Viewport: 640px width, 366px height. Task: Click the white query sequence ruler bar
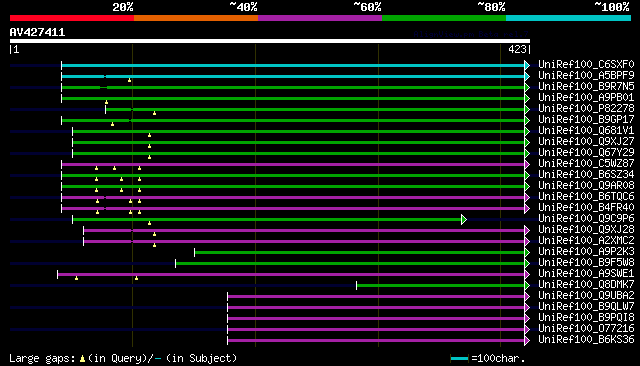coord(270,41)
